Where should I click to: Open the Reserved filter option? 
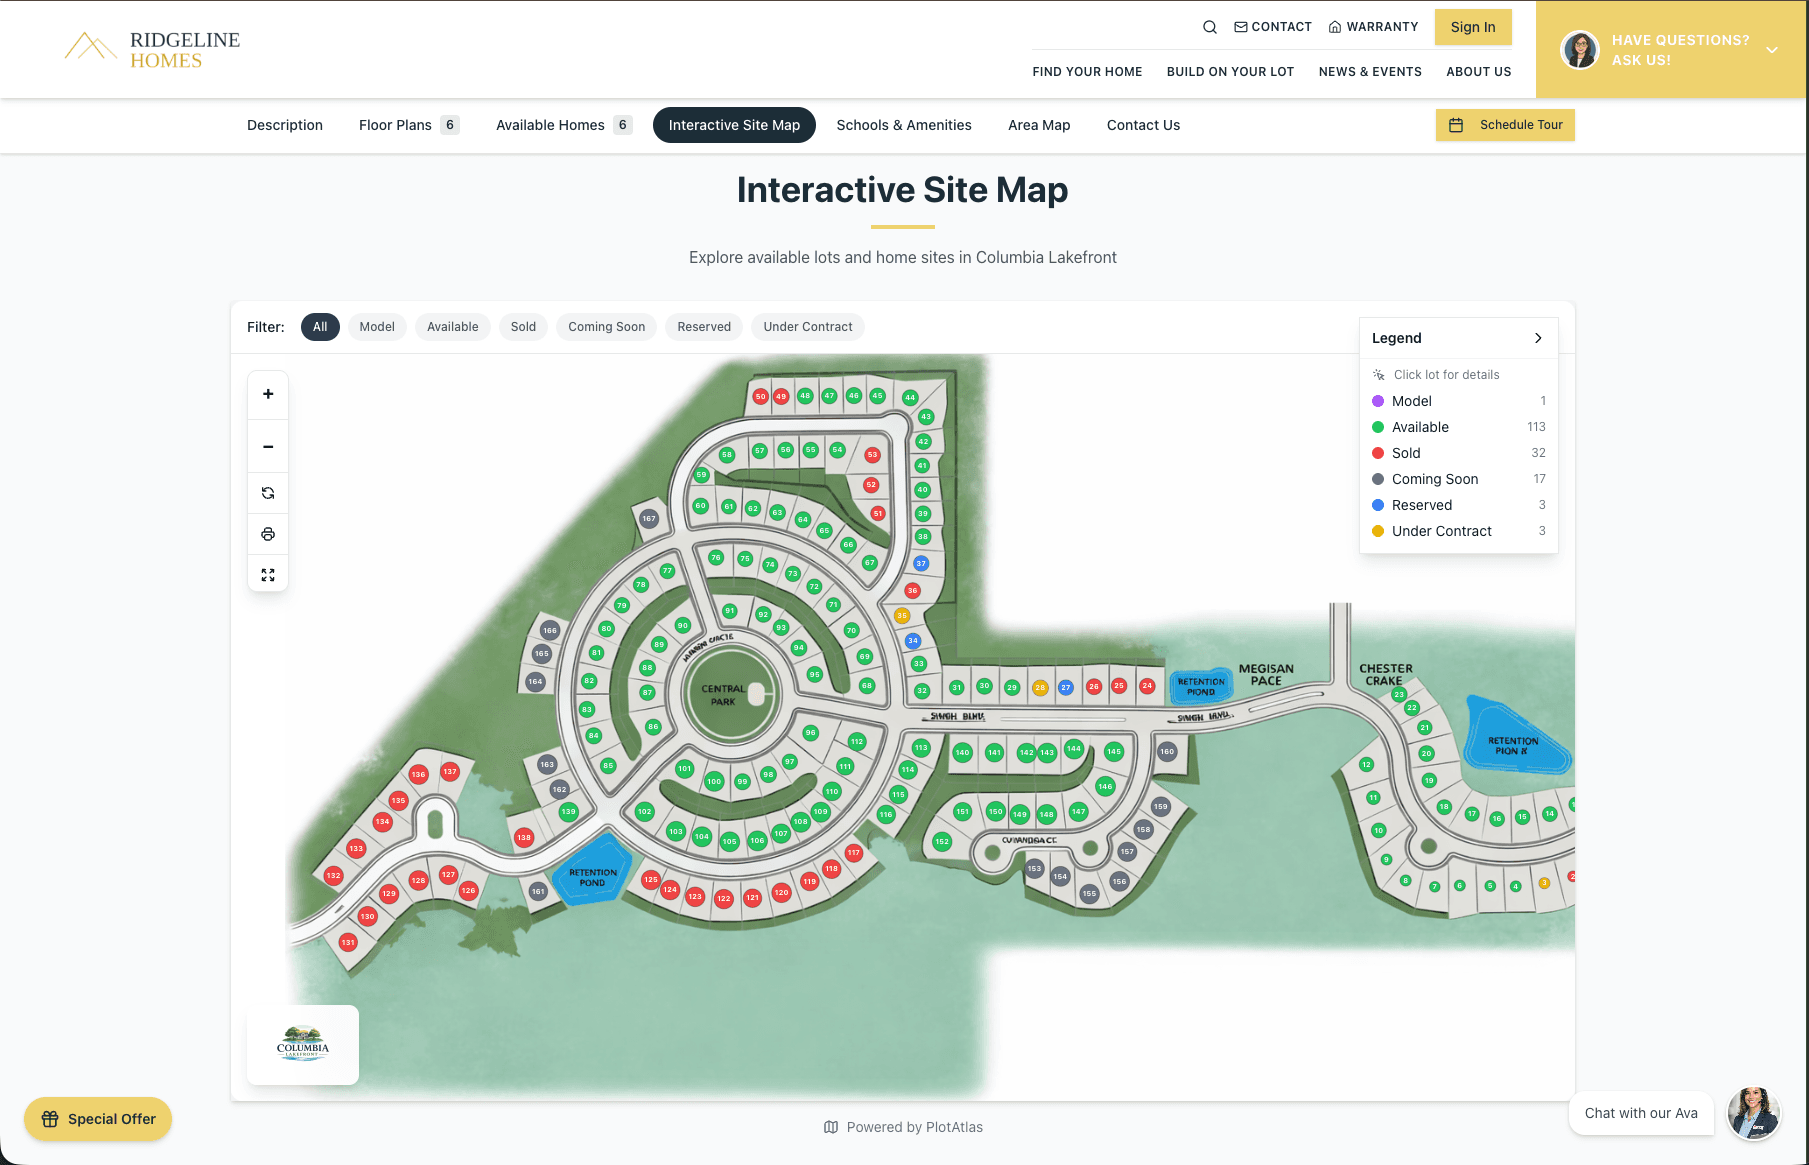pos(703,327)
